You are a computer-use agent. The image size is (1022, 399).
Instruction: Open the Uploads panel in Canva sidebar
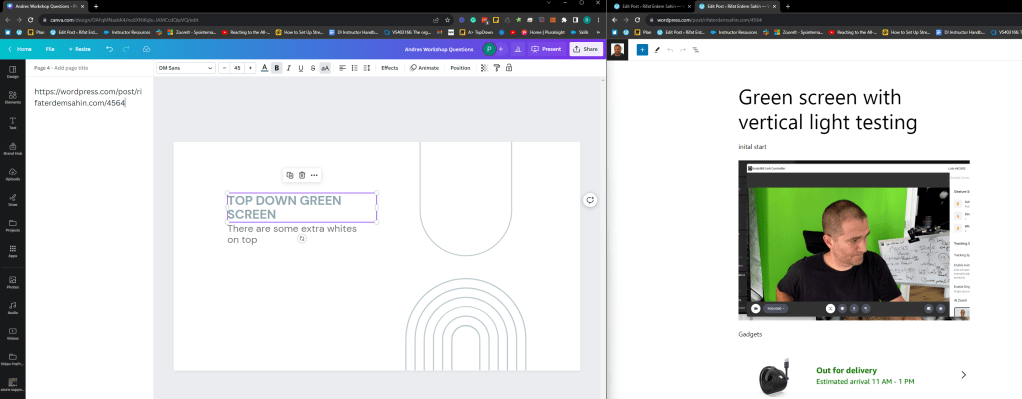pos(12,174)
